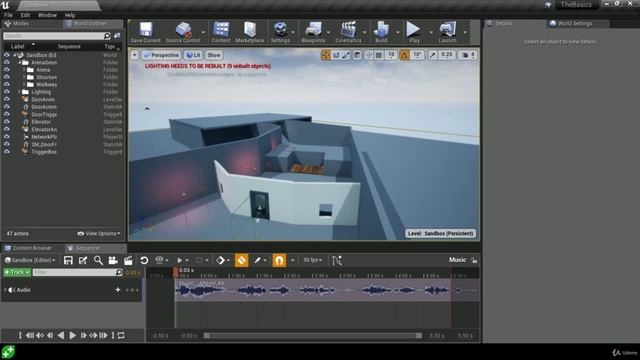Open Source Control dropdown arrow
640x360 pixels.
click(203, 32)
